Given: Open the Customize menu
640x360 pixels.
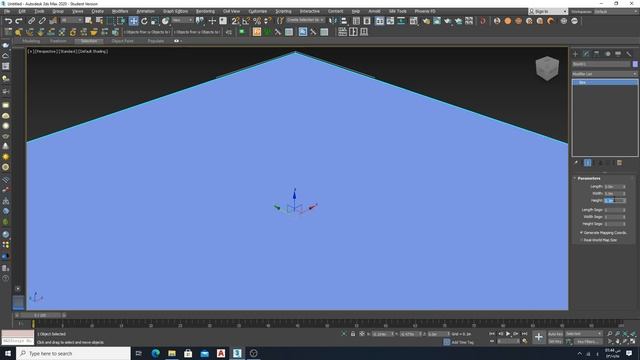Looking at the screenshot, I should pyautogui.click(x=258, y=11).
